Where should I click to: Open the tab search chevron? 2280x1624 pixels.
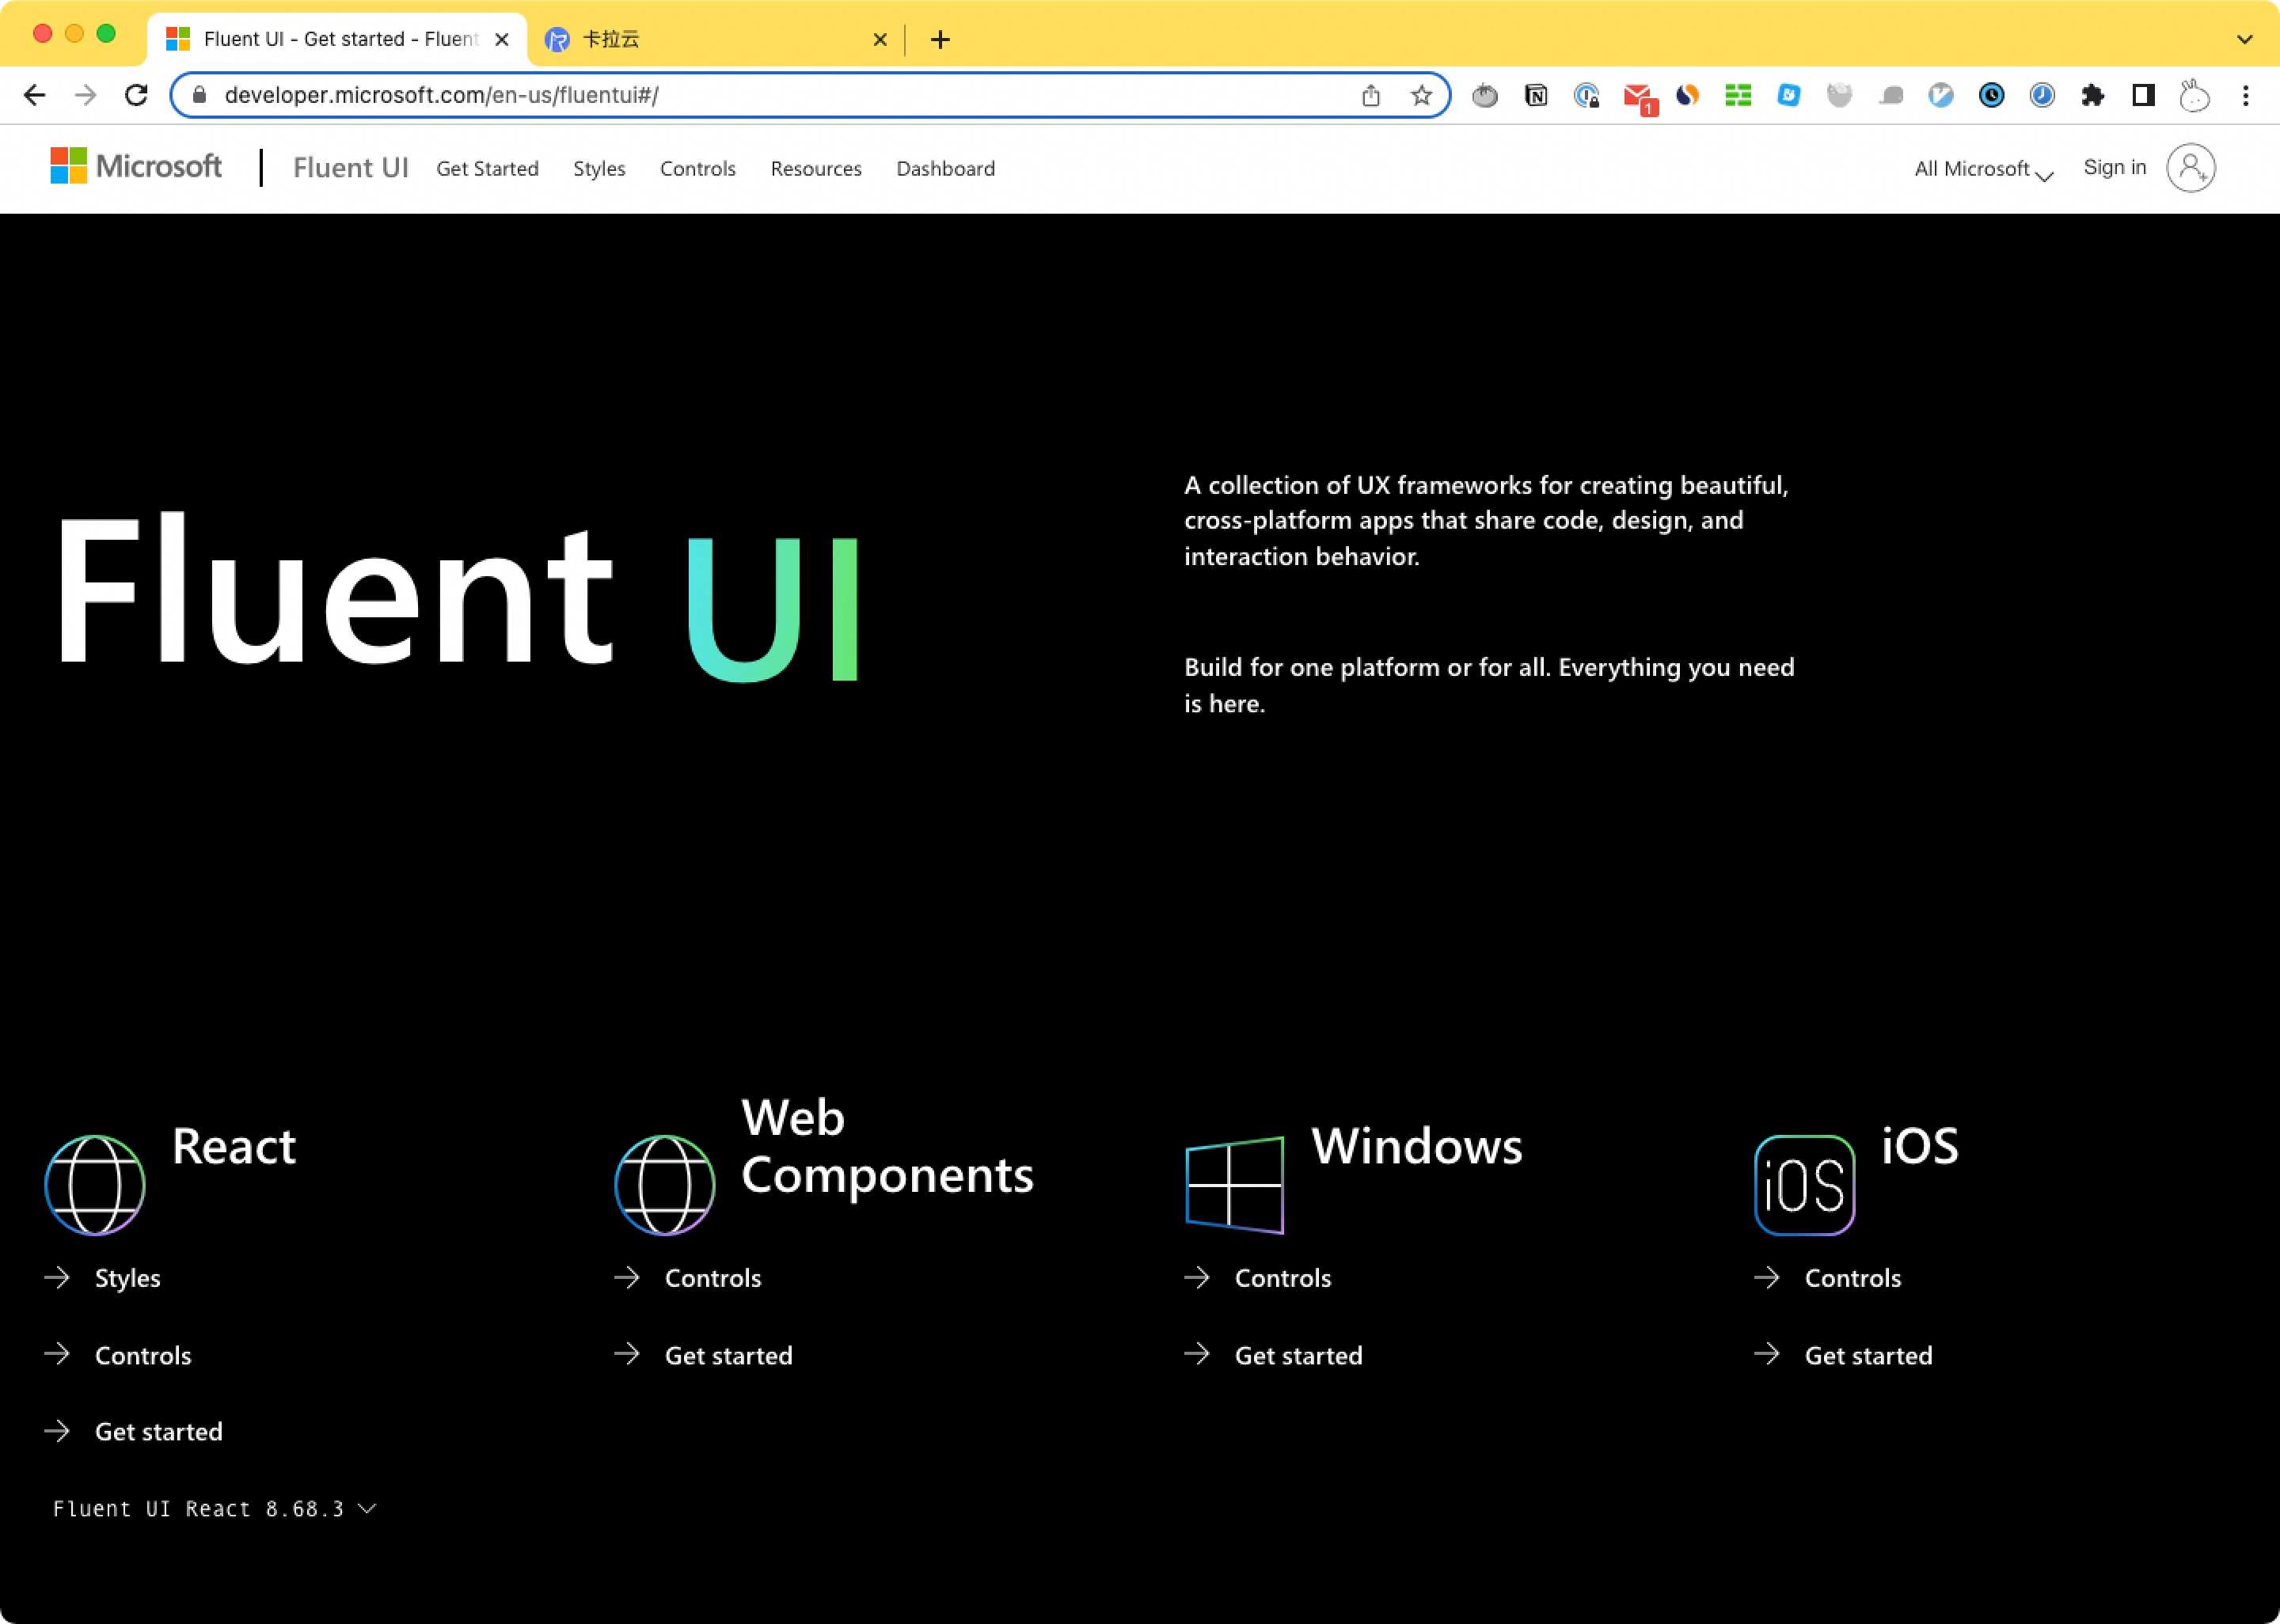click(2244, 39)
